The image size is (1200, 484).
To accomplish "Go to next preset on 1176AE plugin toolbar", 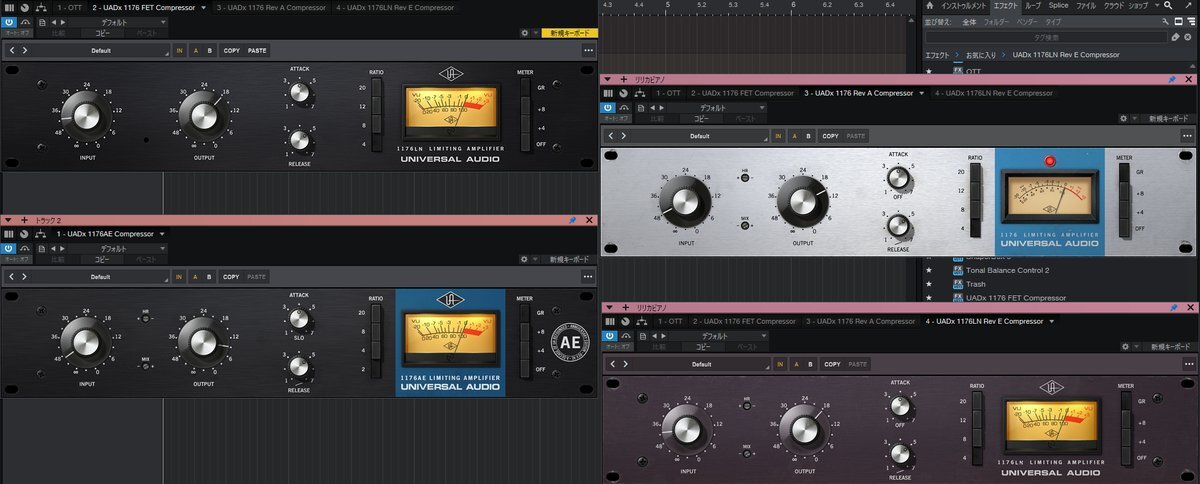I will (25, 277).
